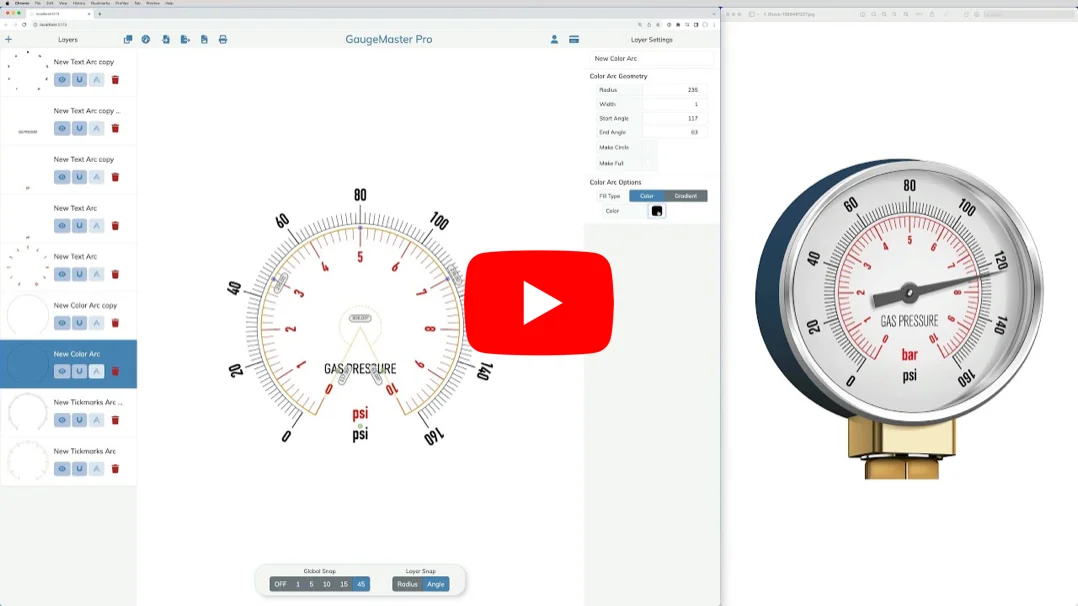Image resolution: width=1078 pixels, height=606 pixels.
Task: Open the Chrome menu in macOS menu bar
Action: click(x=22, y=3)
